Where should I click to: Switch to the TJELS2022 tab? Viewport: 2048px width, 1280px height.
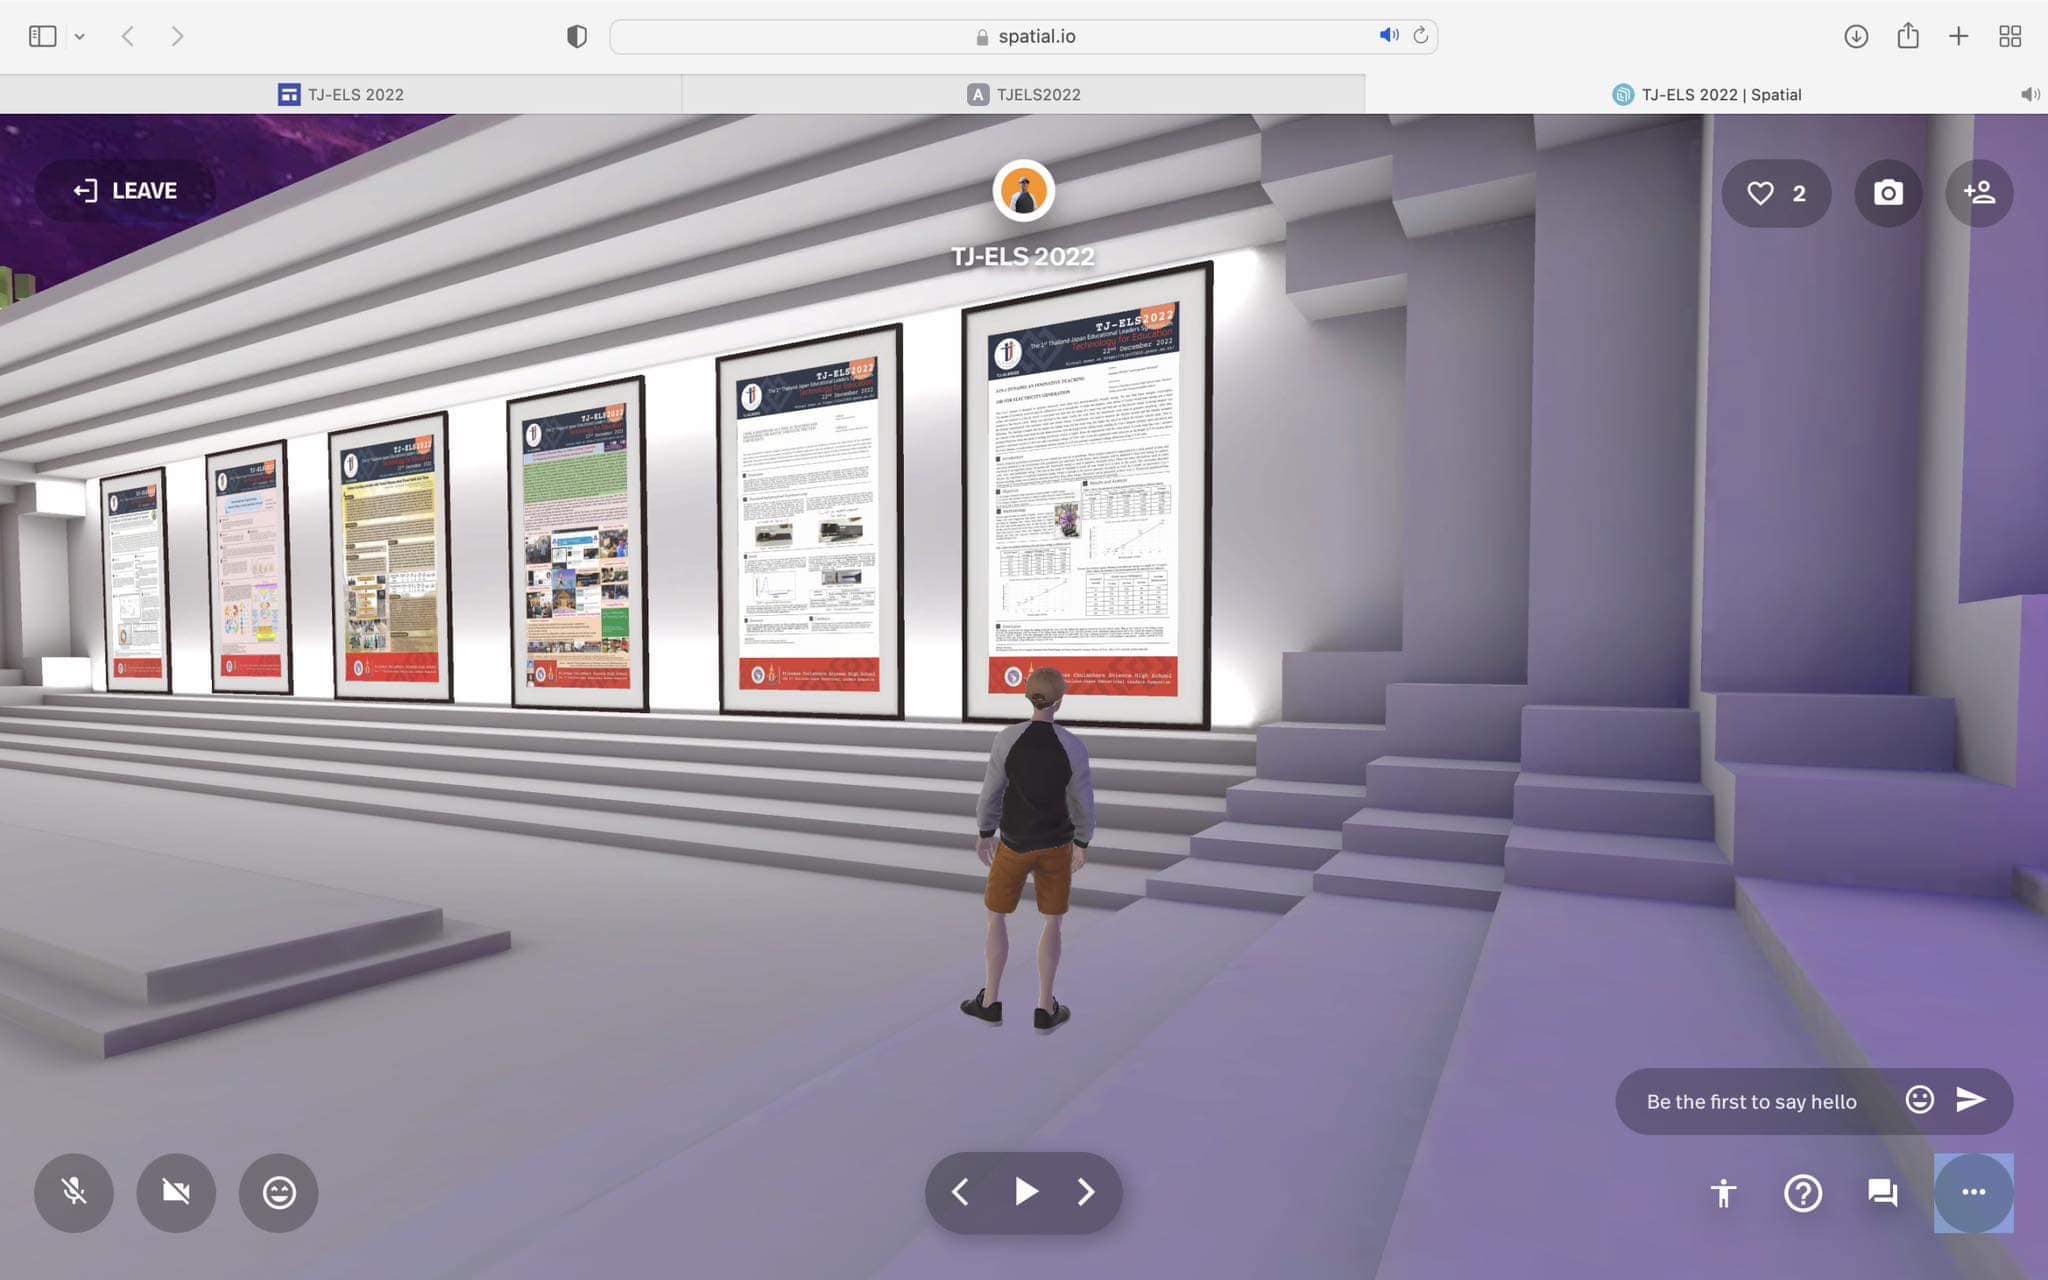tap(1024, 94)
